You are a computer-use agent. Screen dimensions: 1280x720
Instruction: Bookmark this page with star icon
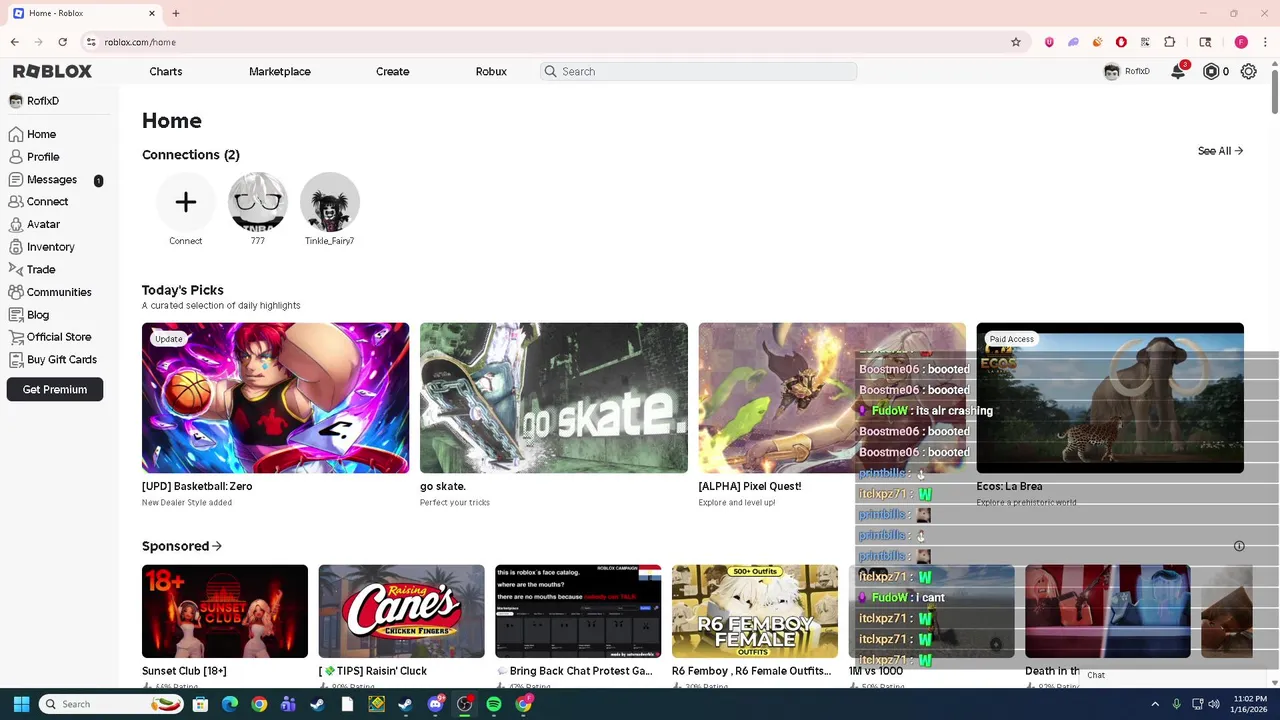point(1016,42)
